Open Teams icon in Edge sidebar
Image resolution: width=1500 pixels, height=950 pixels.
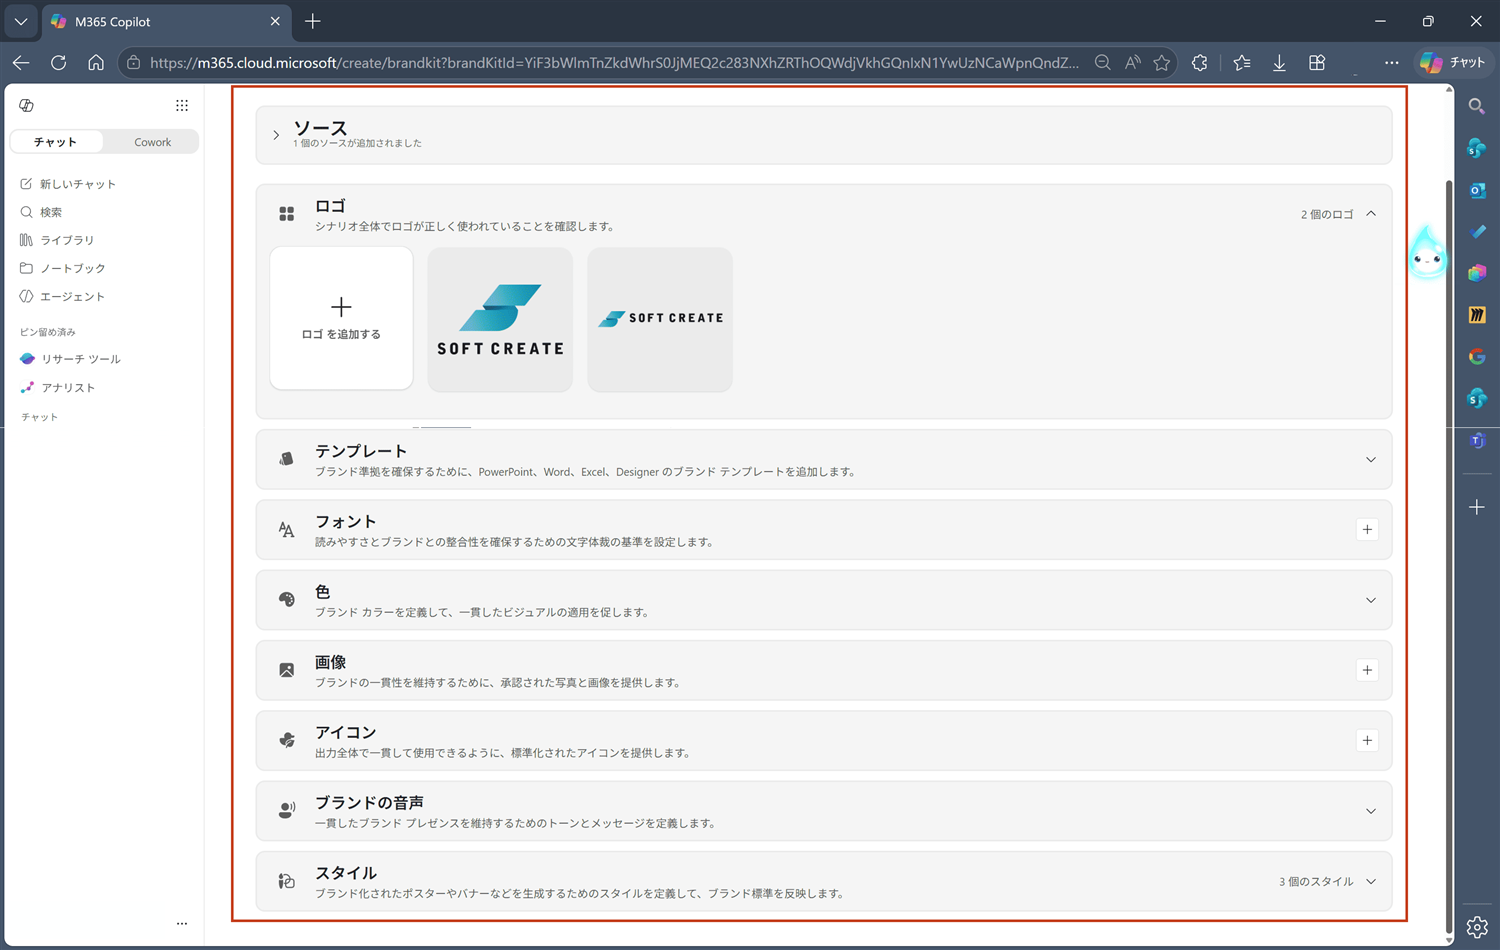1477,440
